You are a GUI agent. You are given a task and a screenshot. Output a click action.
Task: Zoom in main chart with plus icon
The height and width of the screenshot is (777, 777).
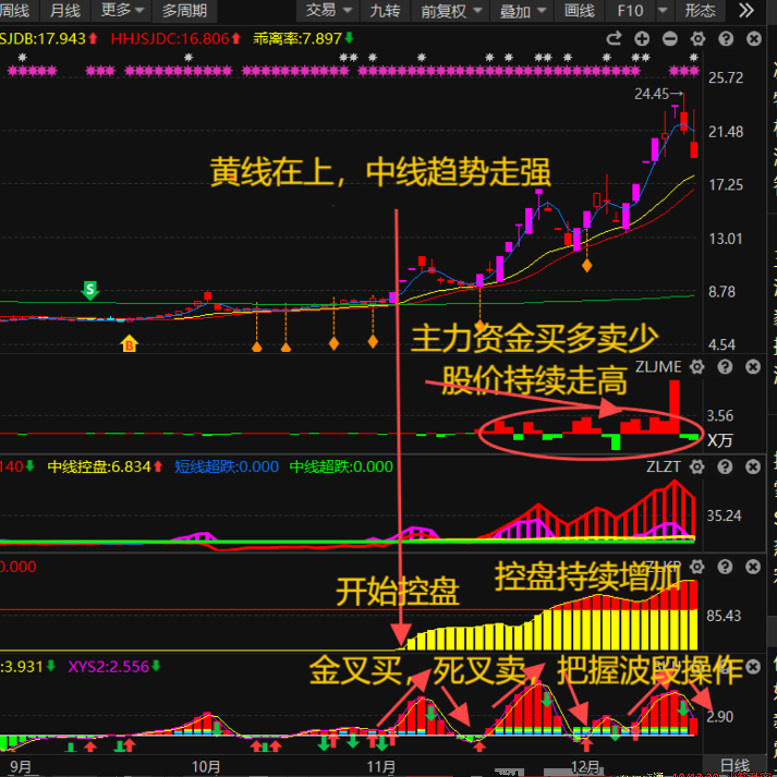642,39
